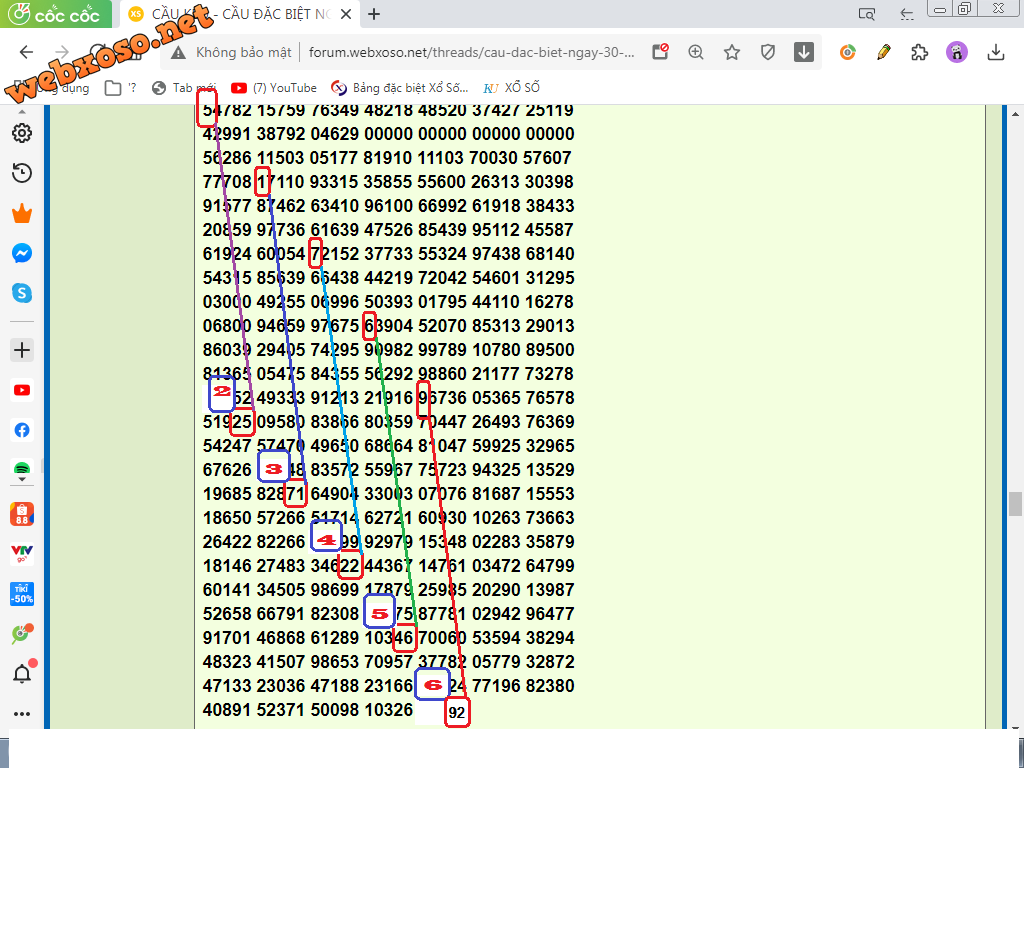Open Skype from the left sidebar
The width and height of the screenshot is (1036, 952).
pyautogui.click(x=22, y=294)
